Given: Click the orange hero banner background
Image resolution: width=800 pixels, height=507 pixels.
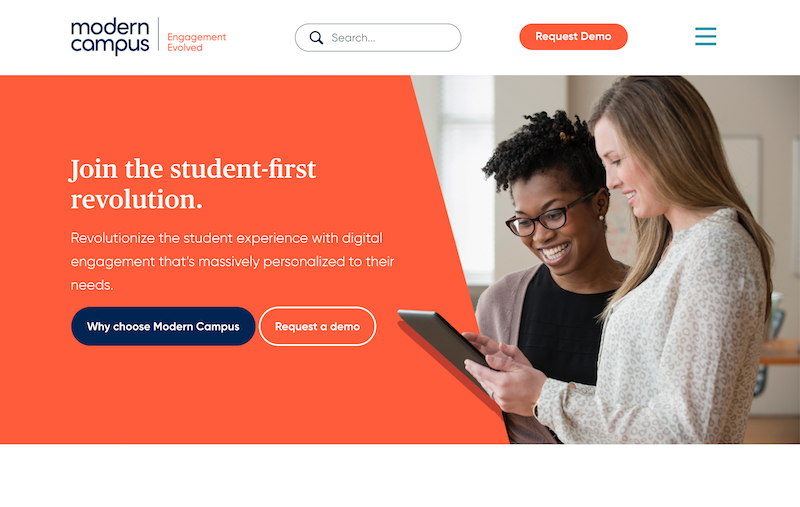Looking at the screenshot, I should point(204,398).
